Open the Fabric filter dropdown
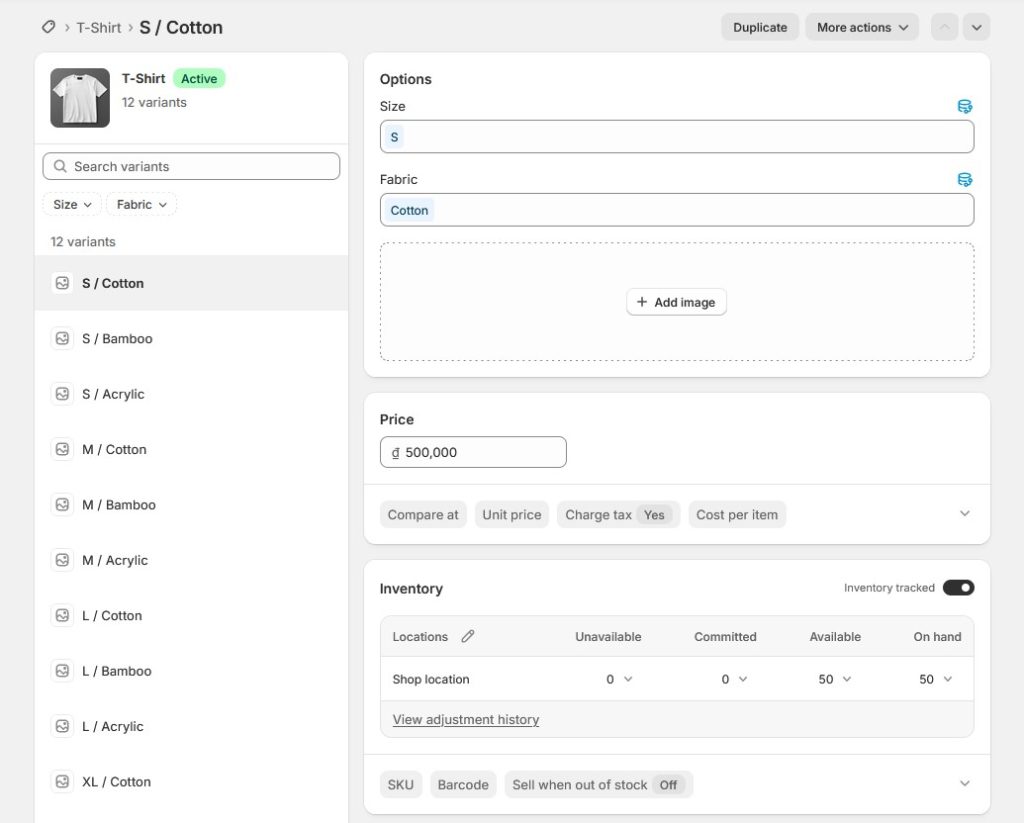1024x823 pixels. tap(141, 205)
